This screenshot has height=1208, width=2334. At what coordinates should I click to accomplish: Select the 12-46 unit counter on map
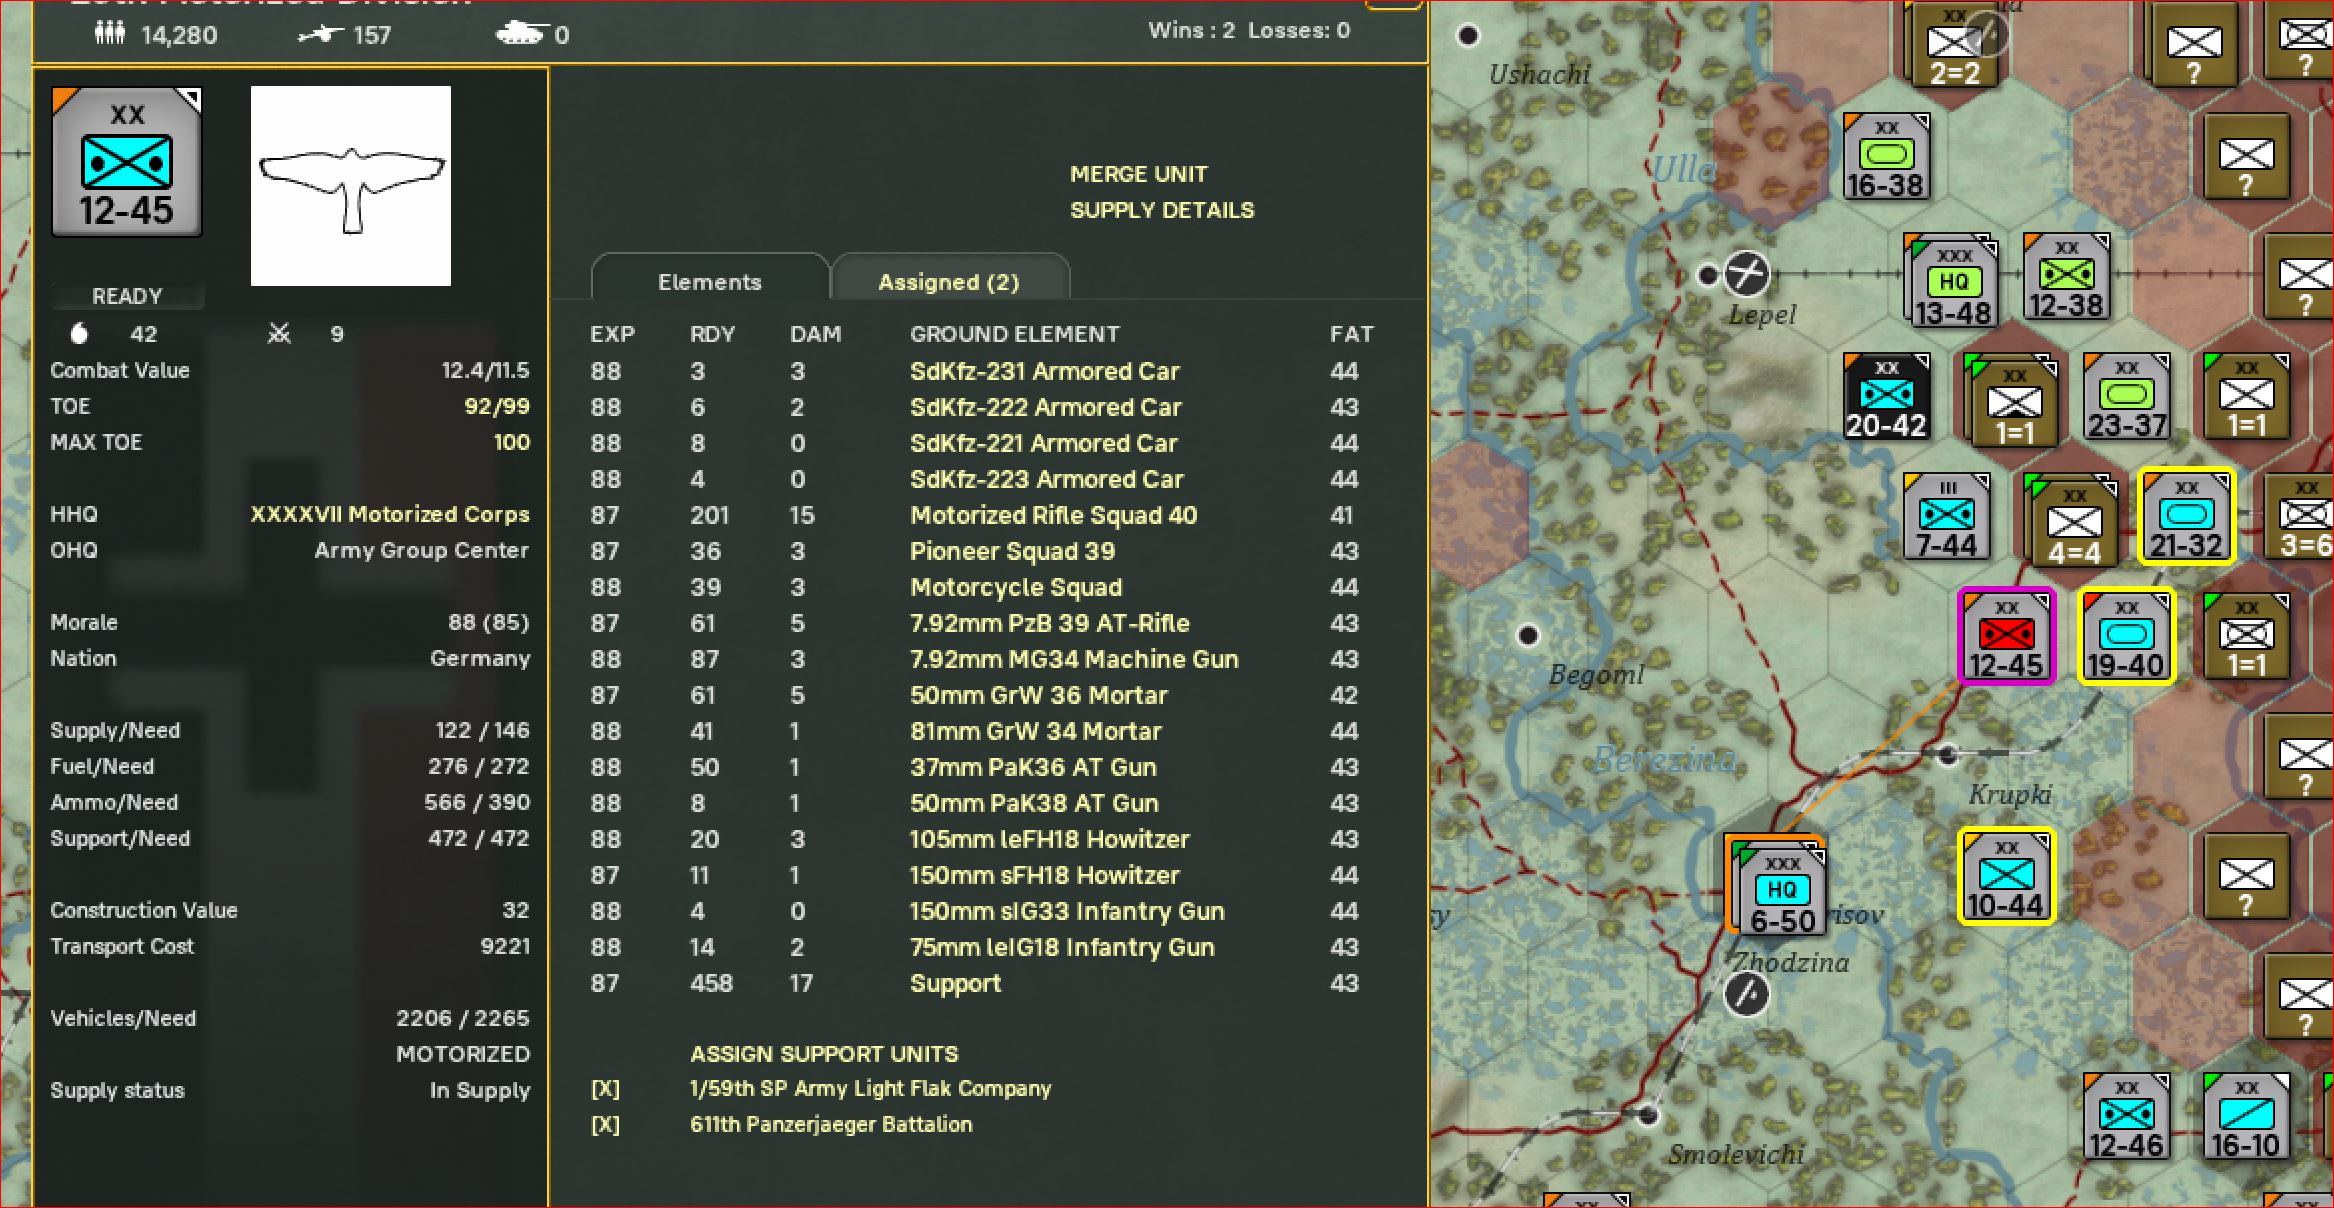pos(2126,1117)
